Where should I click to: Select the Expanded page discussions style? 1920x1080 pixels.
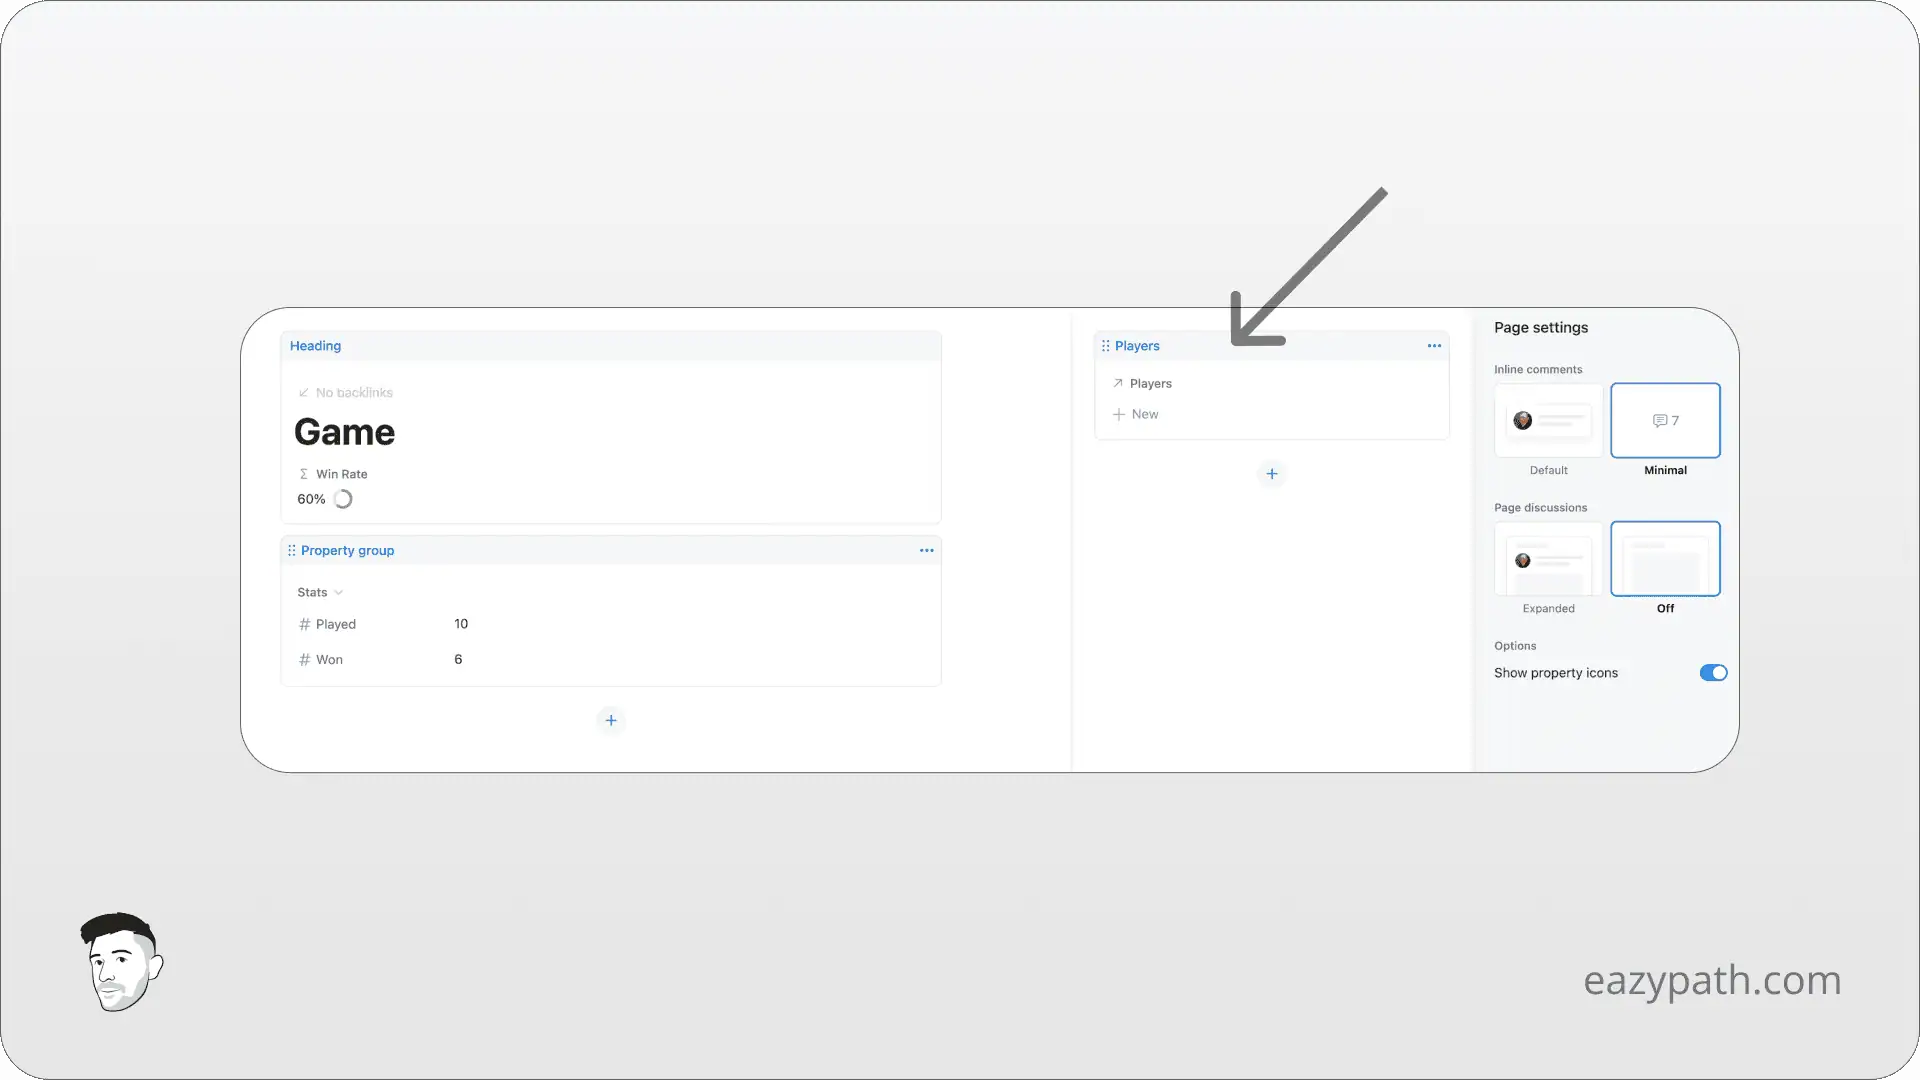[1547, 559]
